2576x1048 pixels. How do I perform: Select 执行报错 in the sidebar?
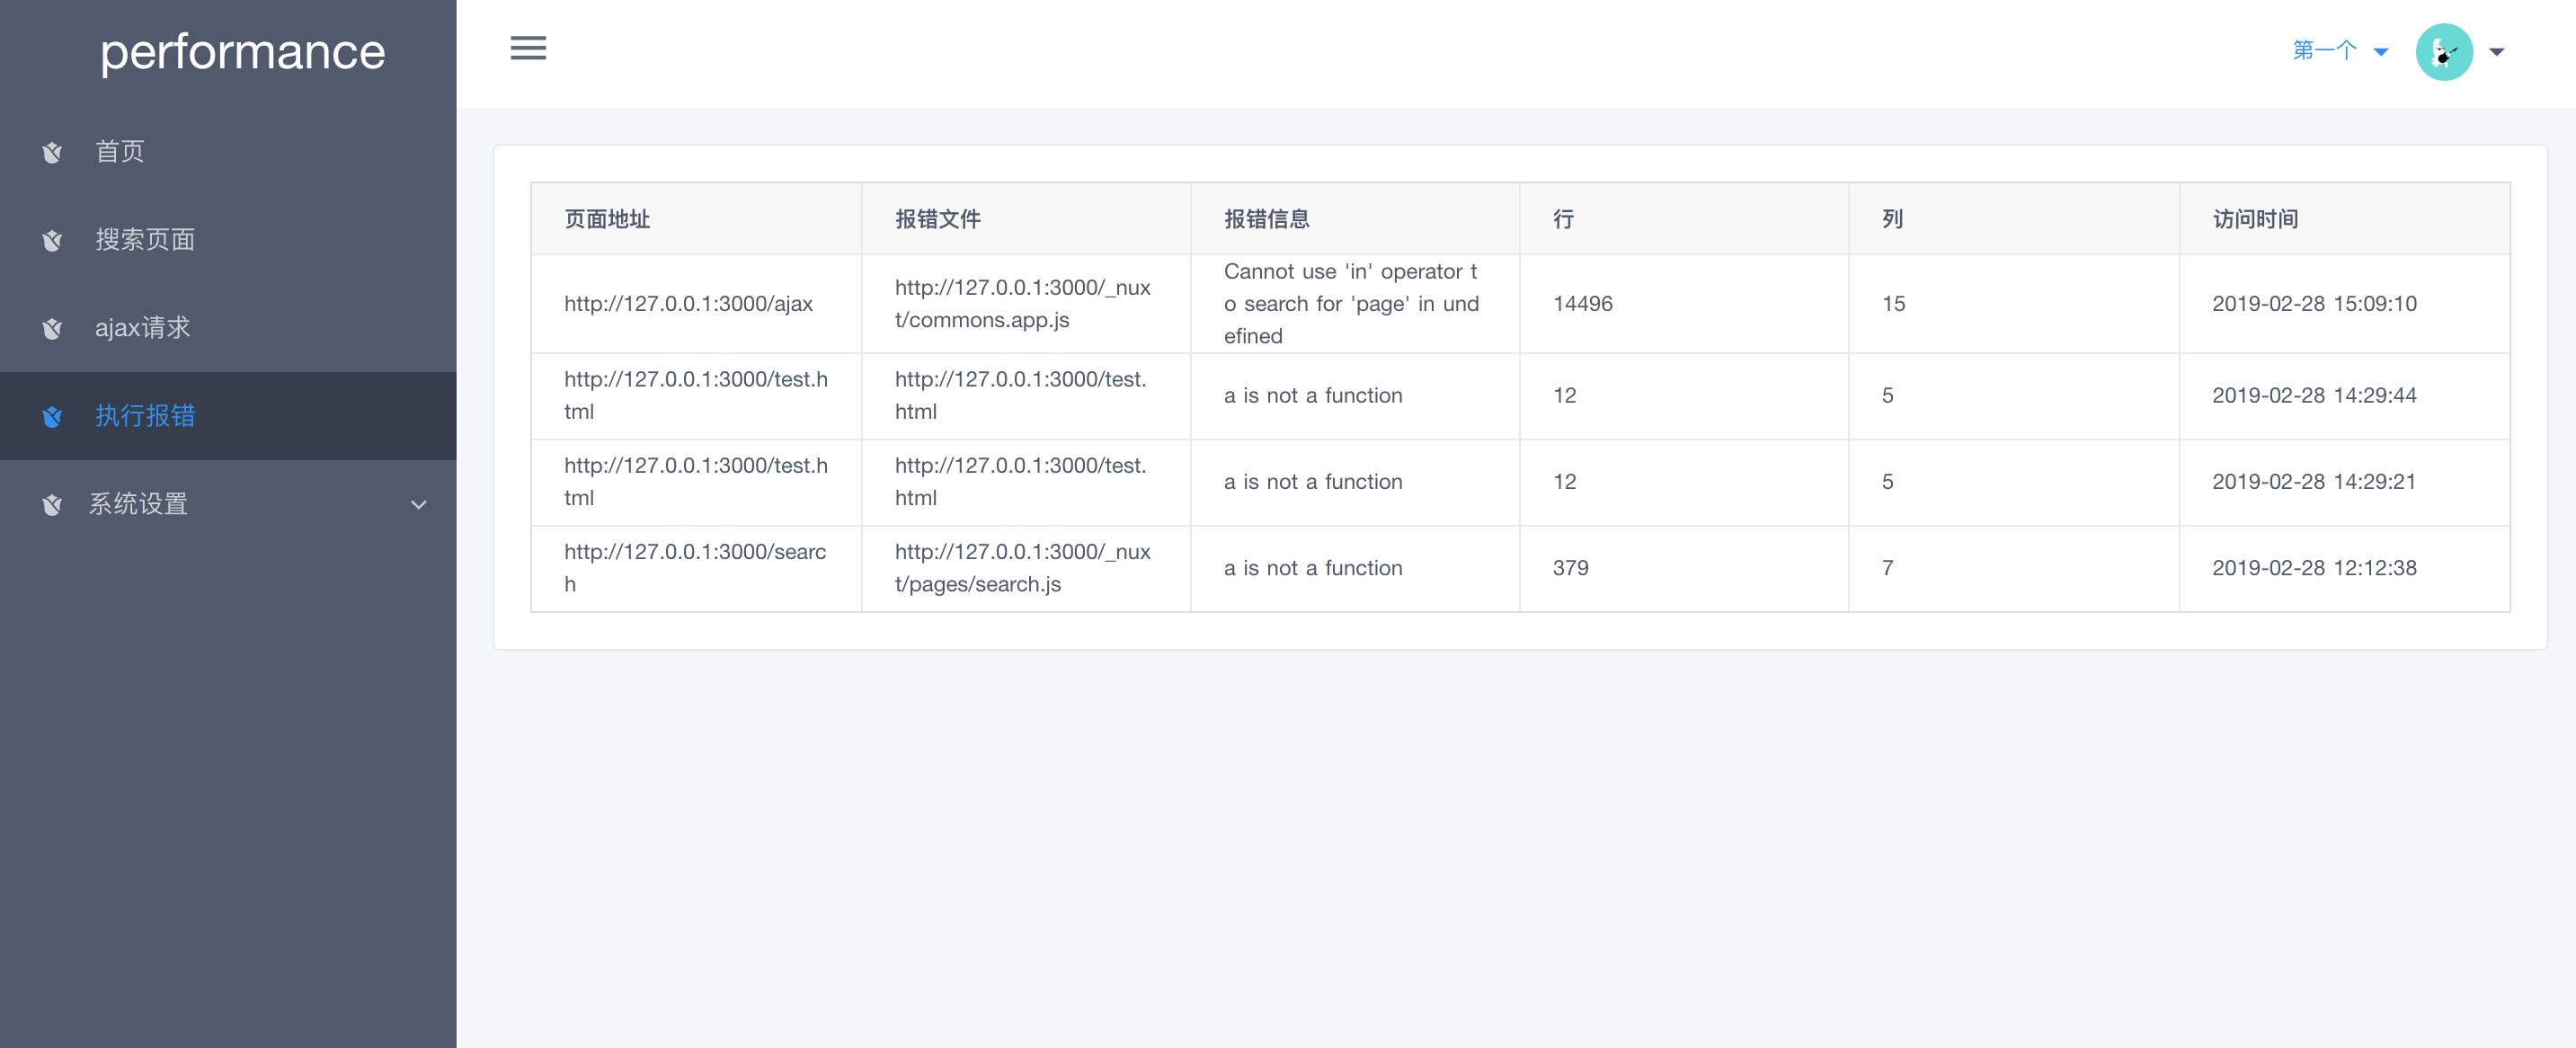pos(228,416)
